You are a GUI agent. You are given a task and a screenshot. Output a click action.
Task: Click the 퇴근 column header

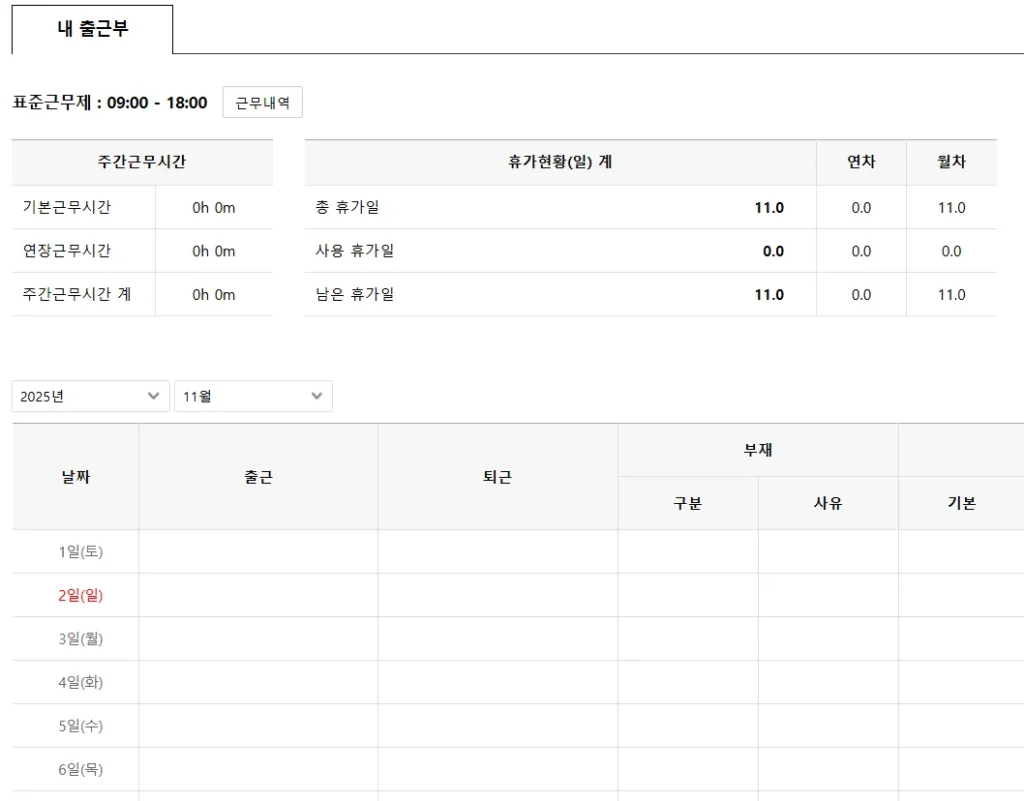(x=497, y=477)
